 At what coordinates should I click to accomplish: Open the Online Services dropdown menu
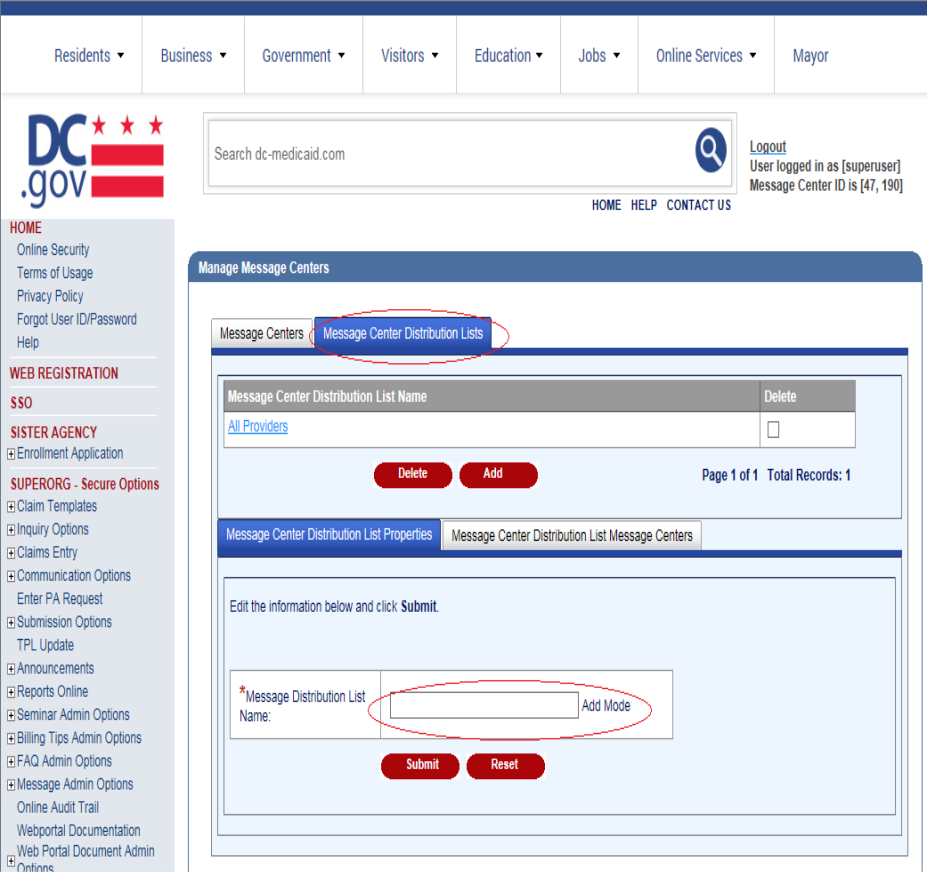point(706,56)
